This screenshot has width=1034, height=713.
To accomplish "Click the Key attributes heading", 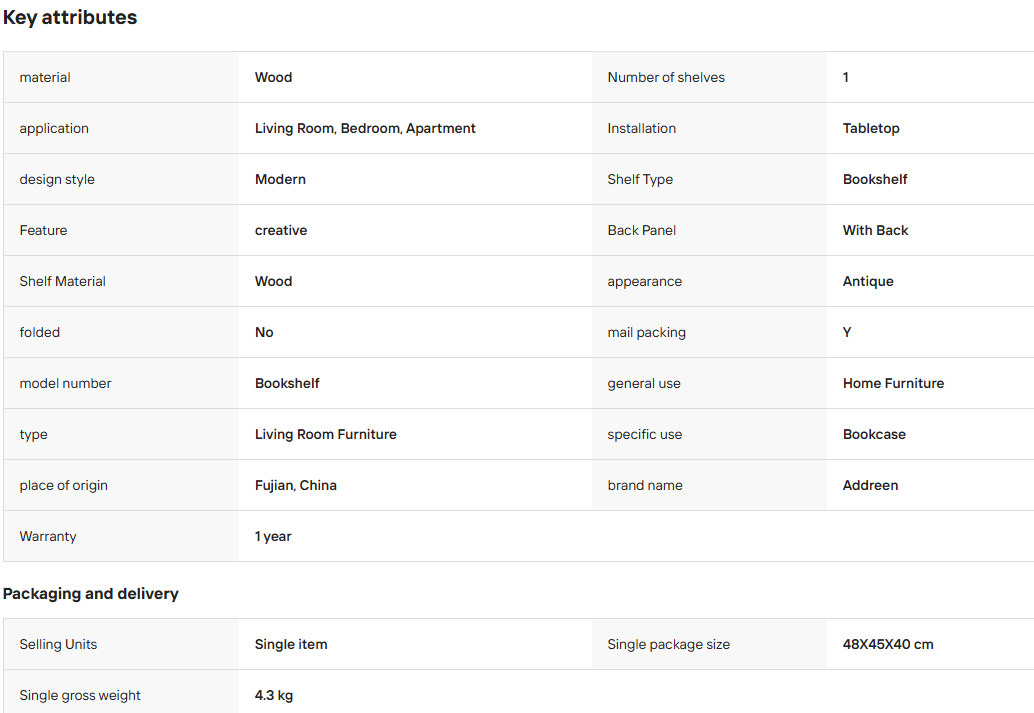I will point(70,18).
